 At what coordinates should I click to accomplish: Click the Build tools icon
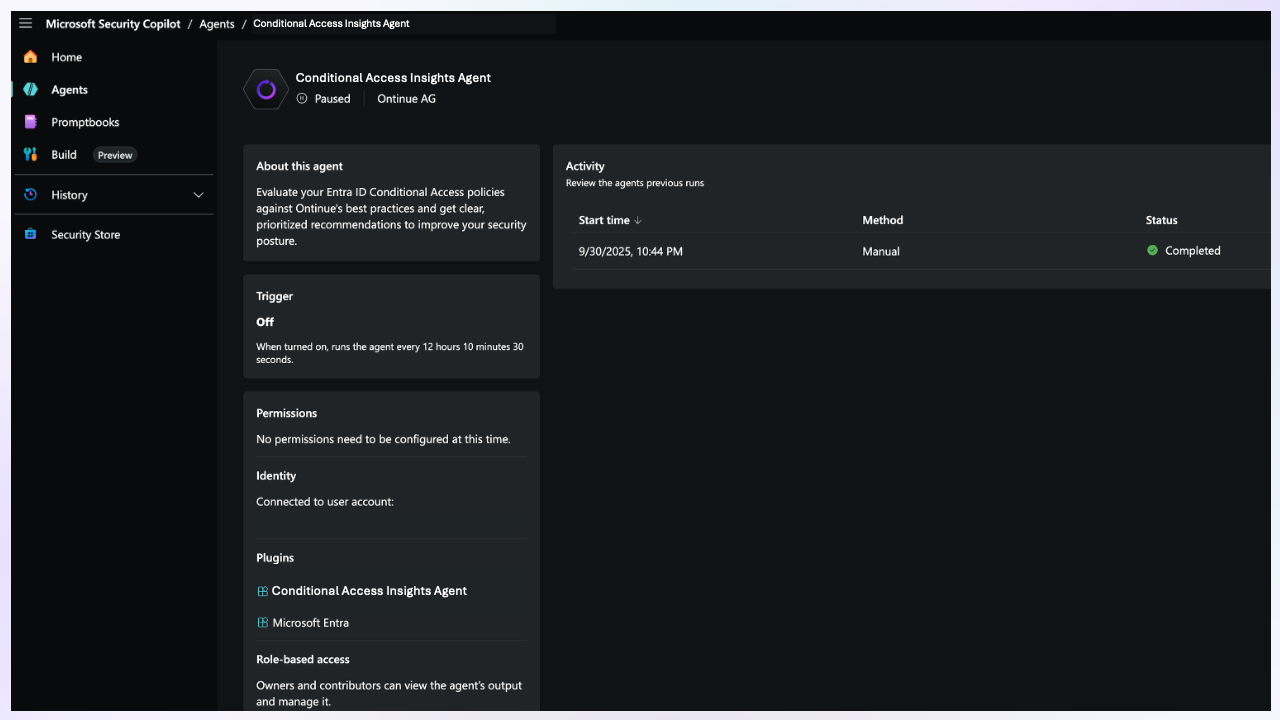point(30,155)
